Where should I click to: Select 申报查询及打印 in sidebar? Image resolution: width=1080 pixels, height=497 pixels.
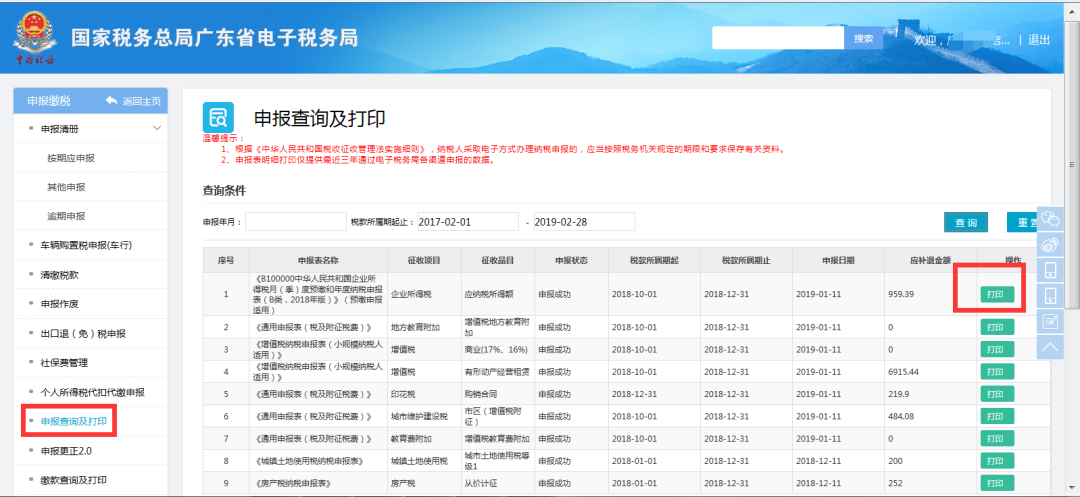[x=74, y=421]
